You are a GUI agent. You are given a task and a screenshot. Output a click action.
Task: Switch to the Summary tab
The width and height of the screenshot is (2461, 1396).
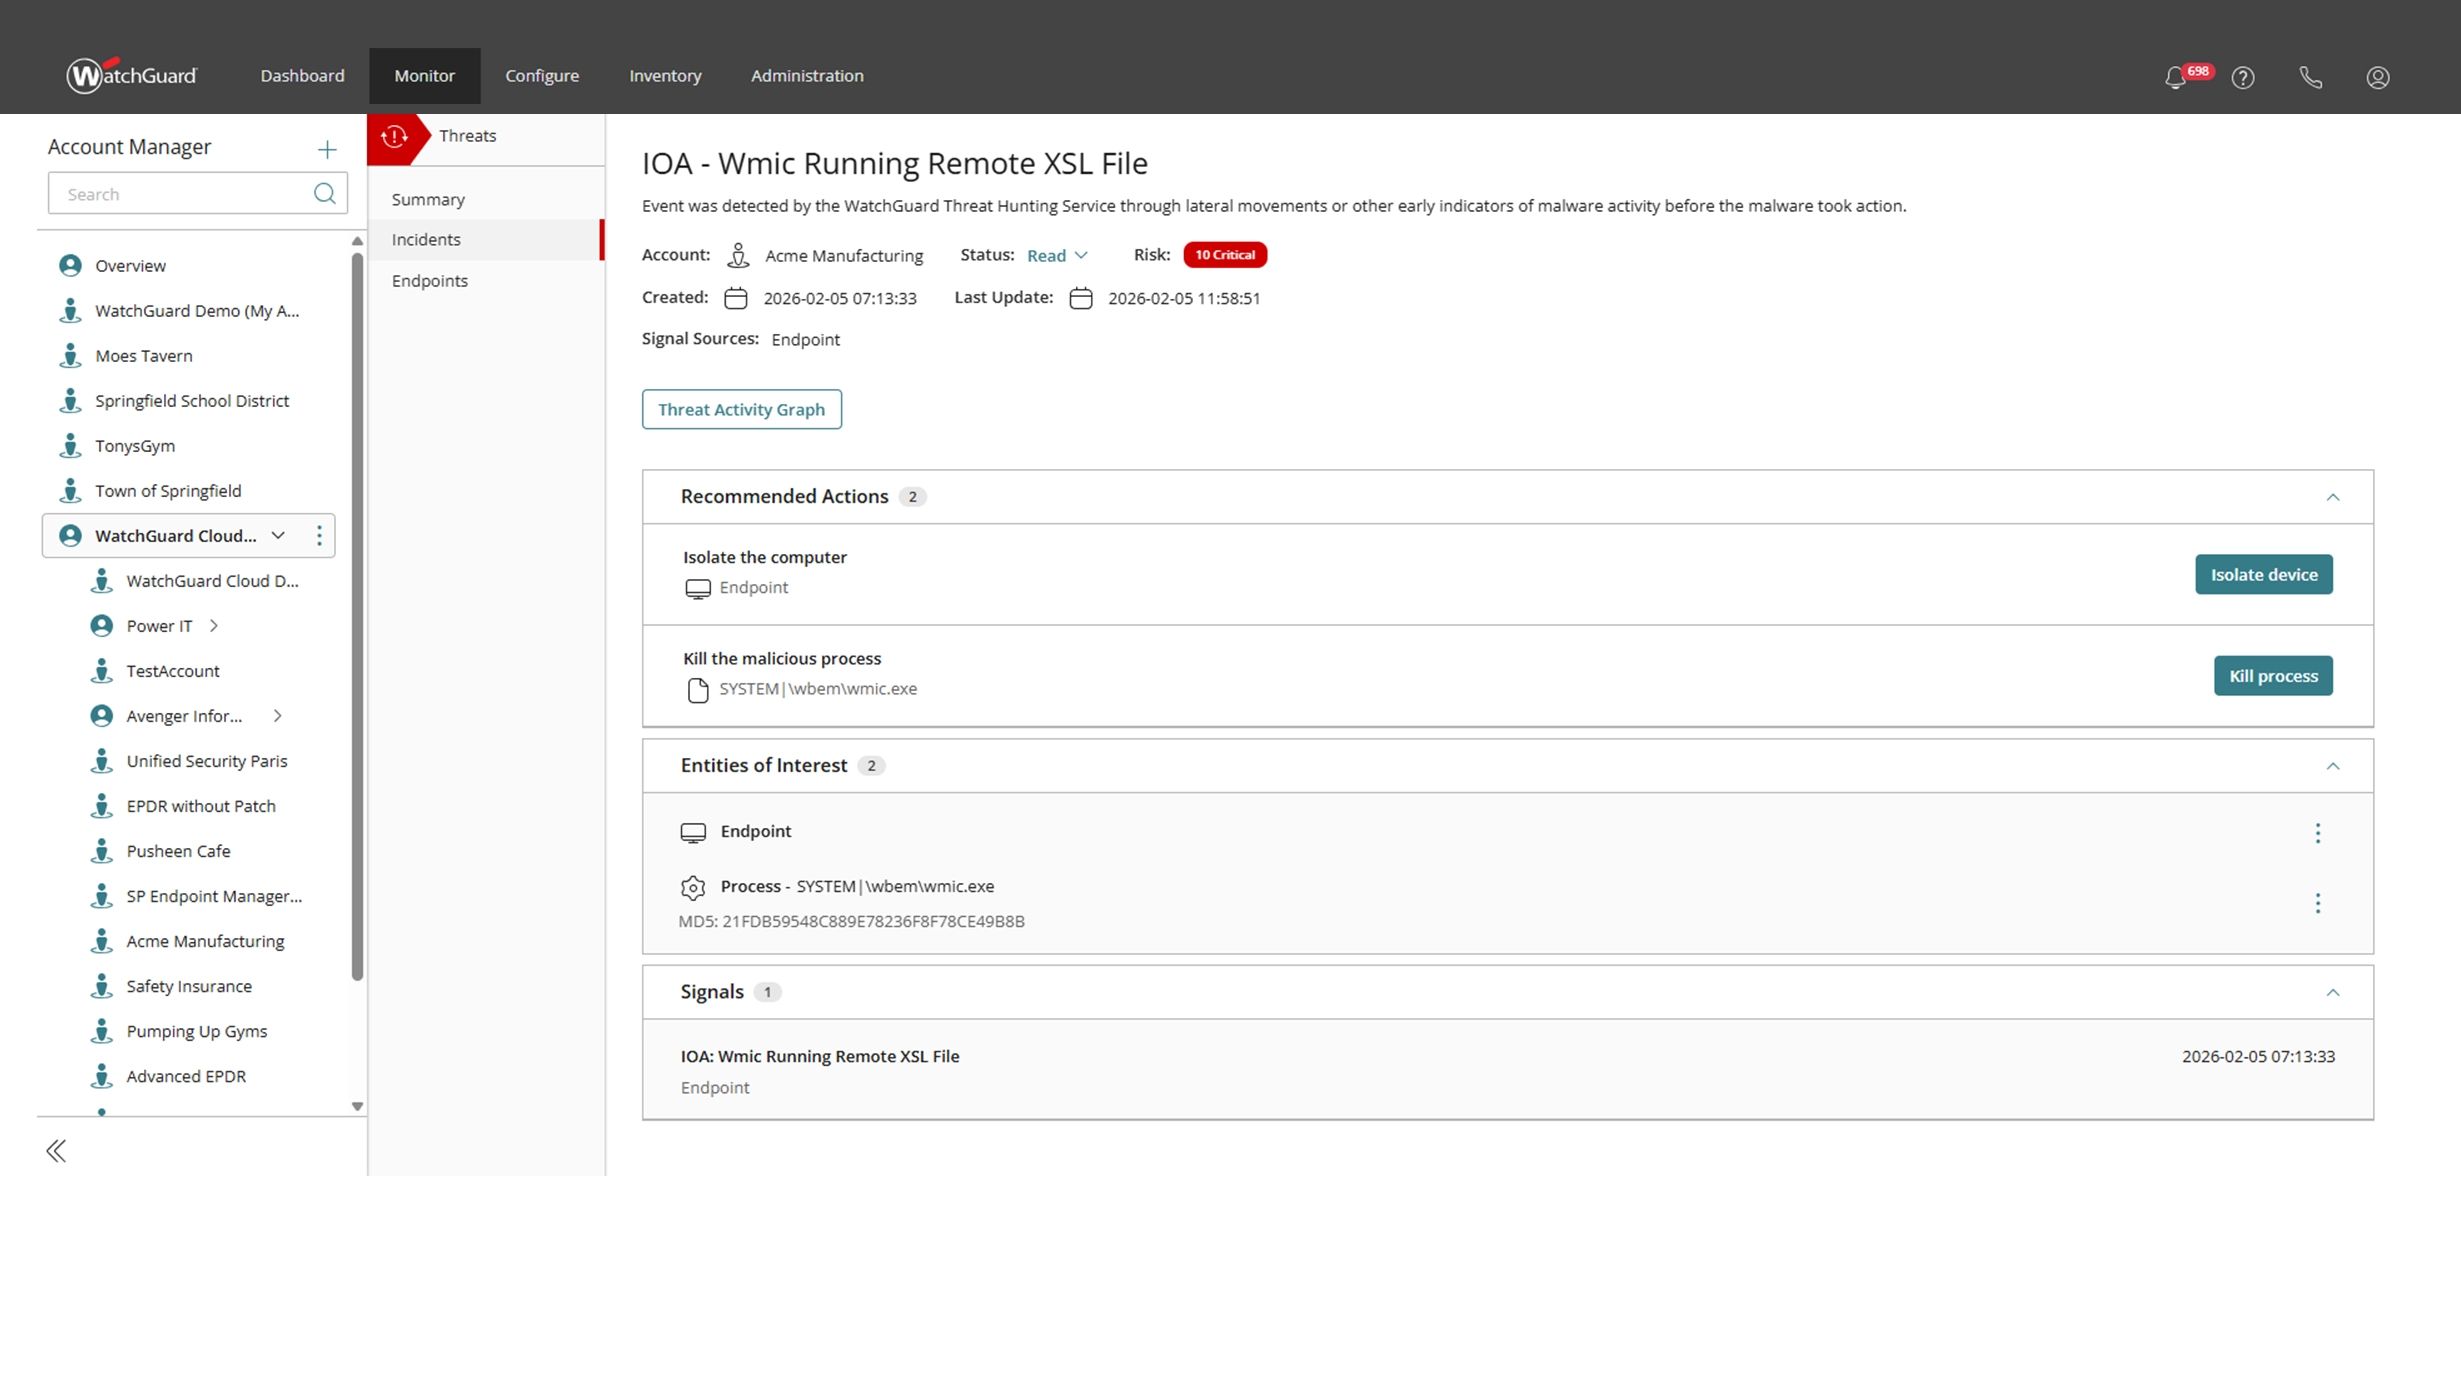coord(428,199)
